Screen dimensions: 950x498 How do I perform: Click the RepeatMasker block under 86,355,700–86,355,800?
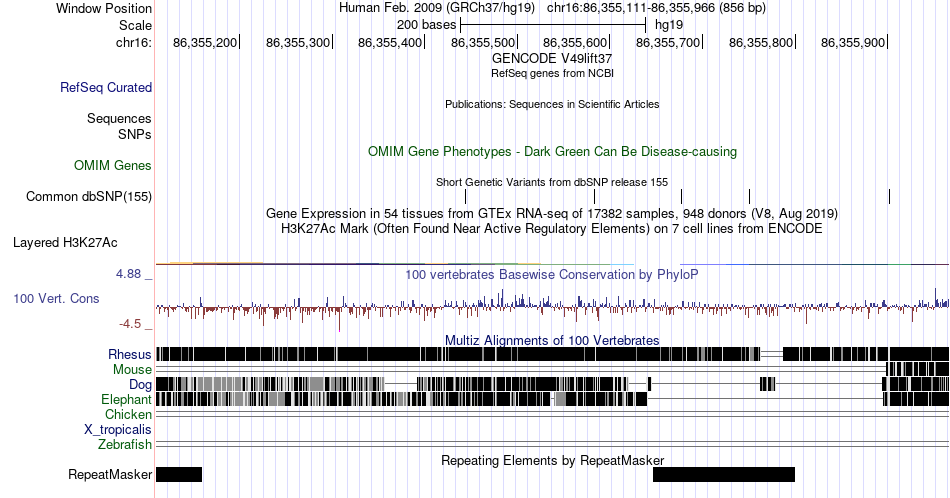pos(723,474)
